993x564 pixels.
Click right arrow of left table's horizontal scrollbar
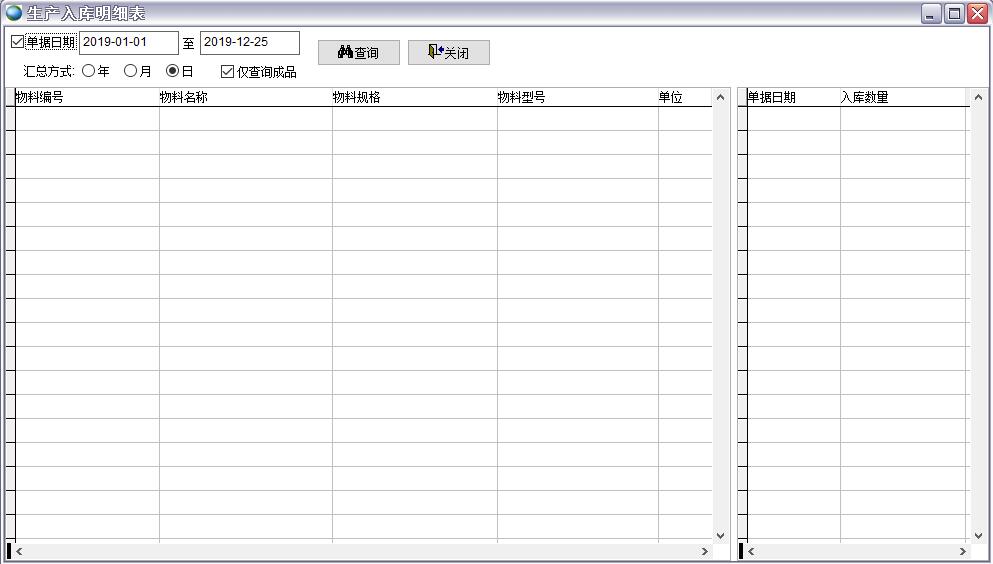pos(704,551)
